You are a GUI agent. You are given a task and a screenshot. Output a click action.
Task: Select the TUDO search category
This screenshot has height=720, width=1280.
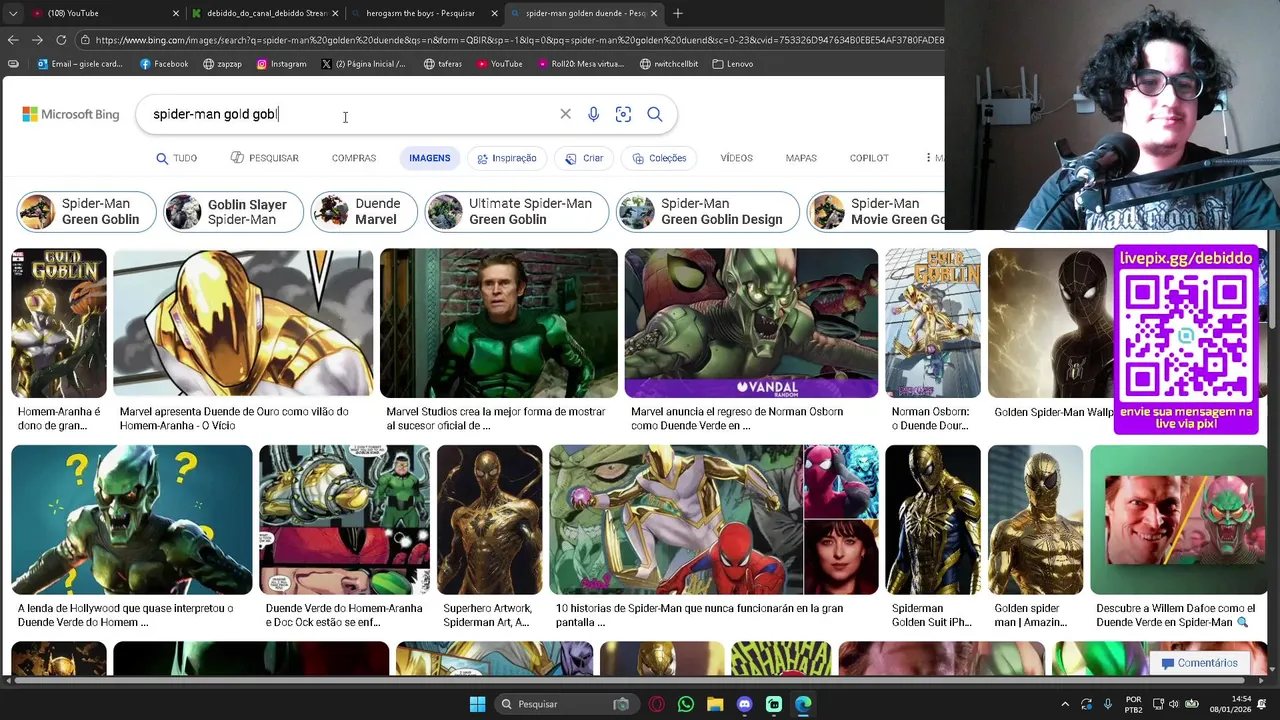point(177,158)
